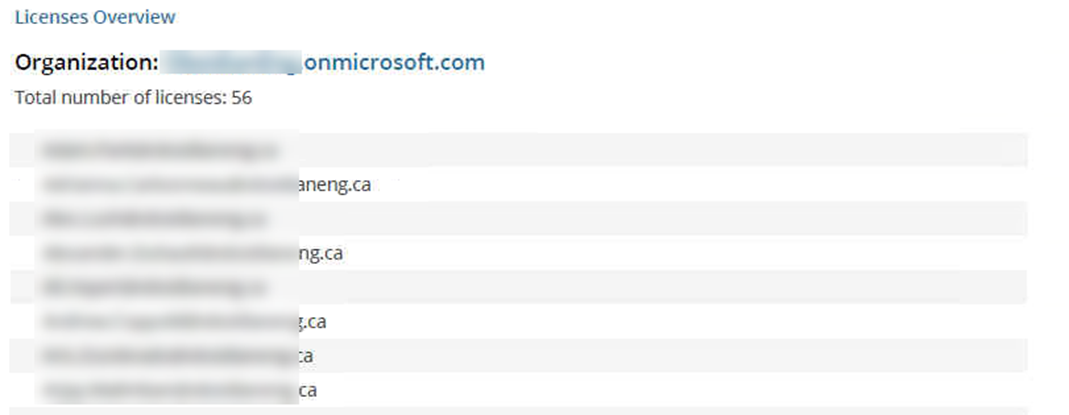
Task: Select the email row ending in 'ng.ca'
Action: [x=518, y=253]
